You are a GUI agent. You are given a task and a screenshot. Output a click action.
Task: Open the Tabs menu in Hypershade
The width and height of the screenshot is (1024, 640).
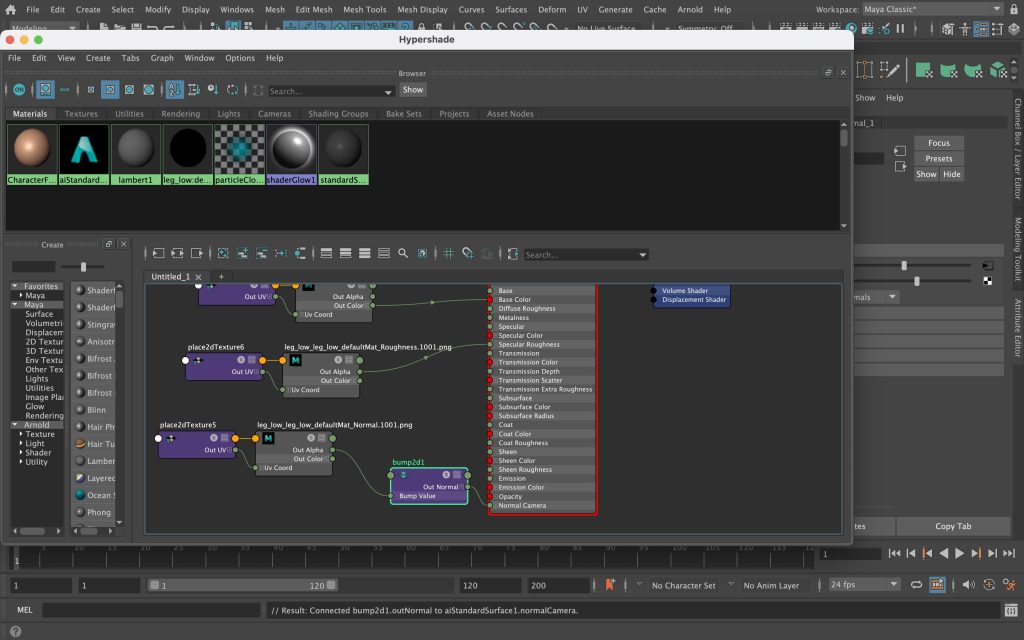pyautogui.click(x=131, y=58)
